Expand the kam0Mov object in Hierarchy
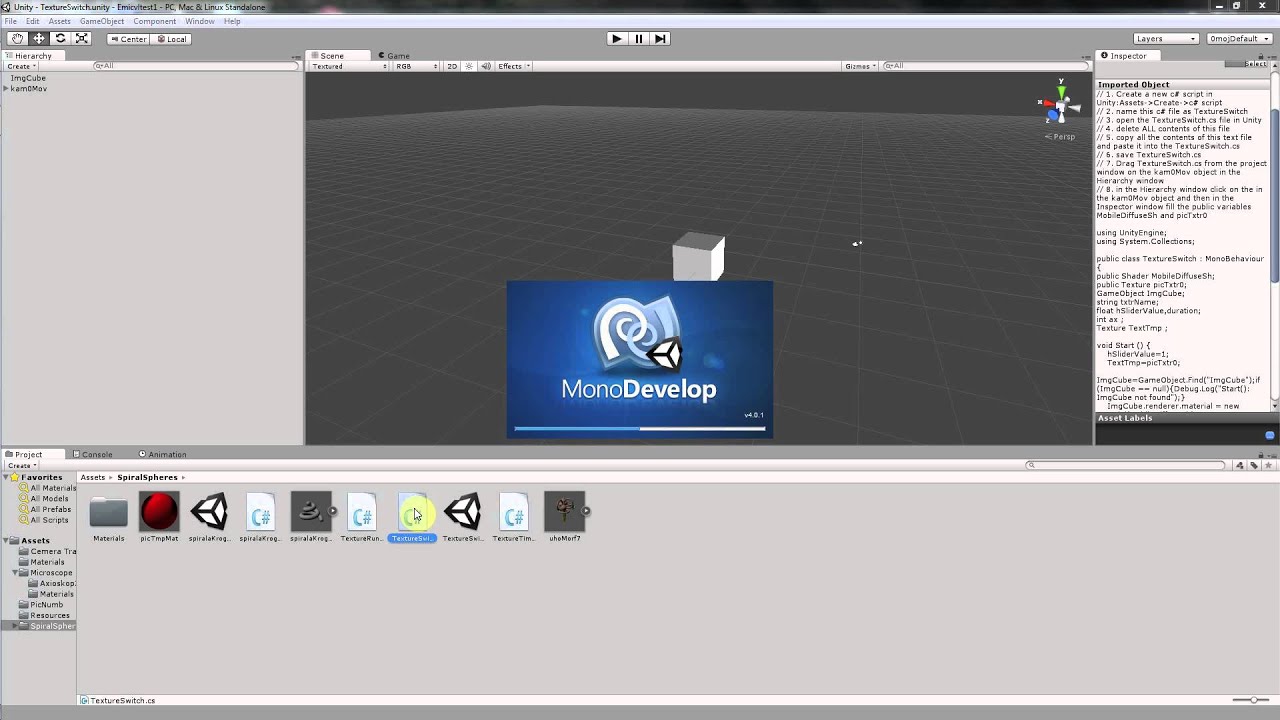The image size is (1280, 720). point(6,89)
